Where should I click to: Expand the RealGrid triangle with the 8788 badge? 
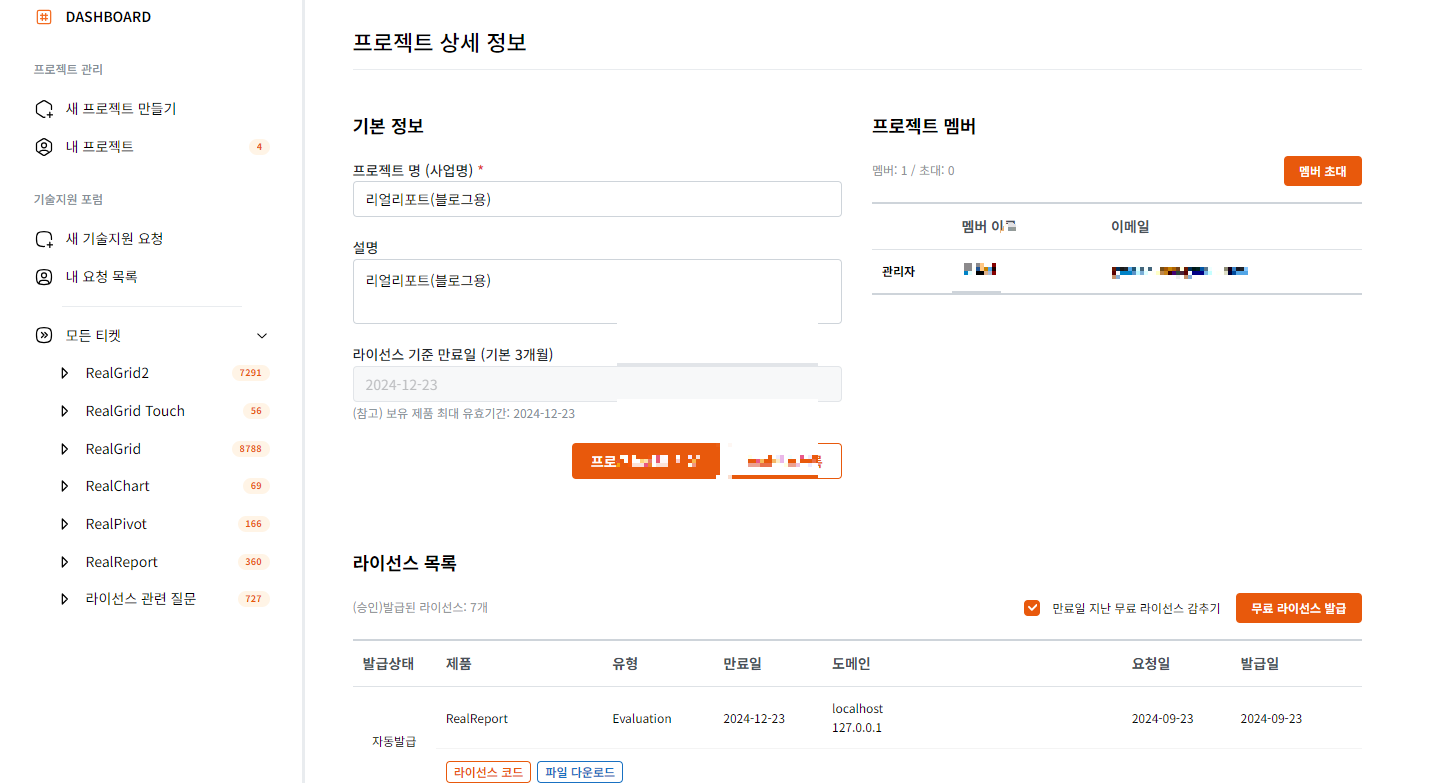point(65,449)
